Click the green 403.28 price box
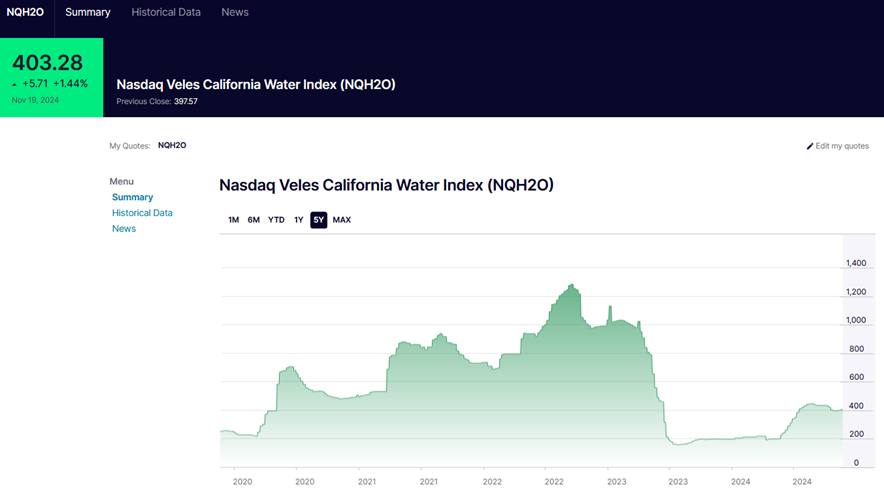Screen dimensions: 884x491 (51, 77)
